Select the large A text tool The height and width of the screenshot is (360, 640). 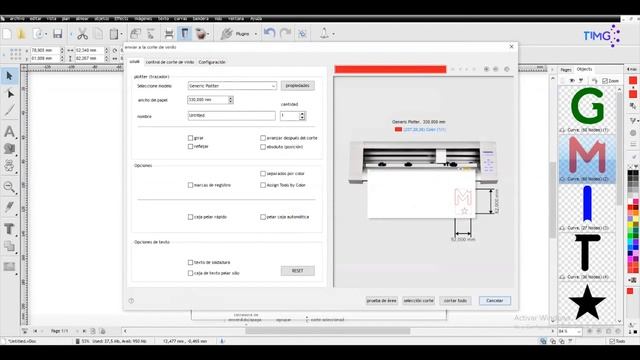coord(9,131)
